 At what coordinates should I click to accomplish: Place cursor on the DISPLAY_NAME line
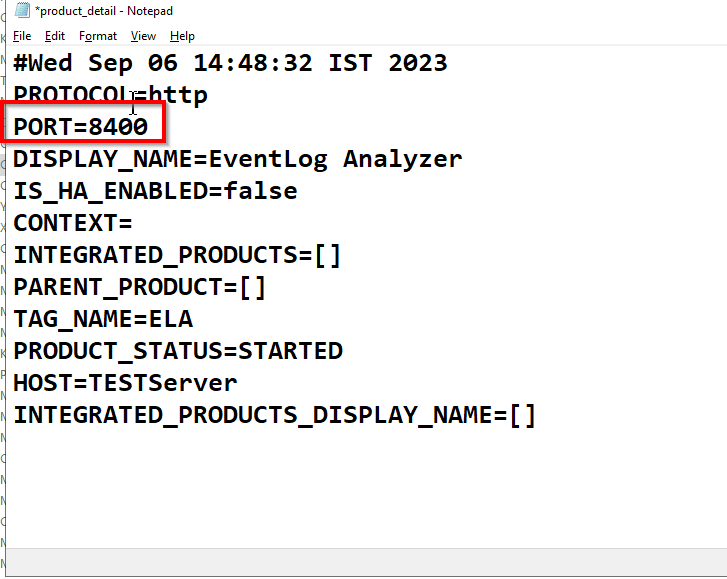coord(237,159)
